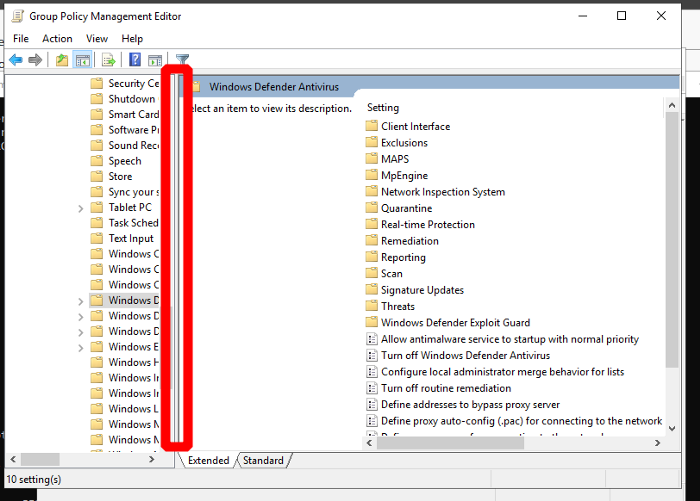Click settings list scroll down arrow

tap(672, 429)
